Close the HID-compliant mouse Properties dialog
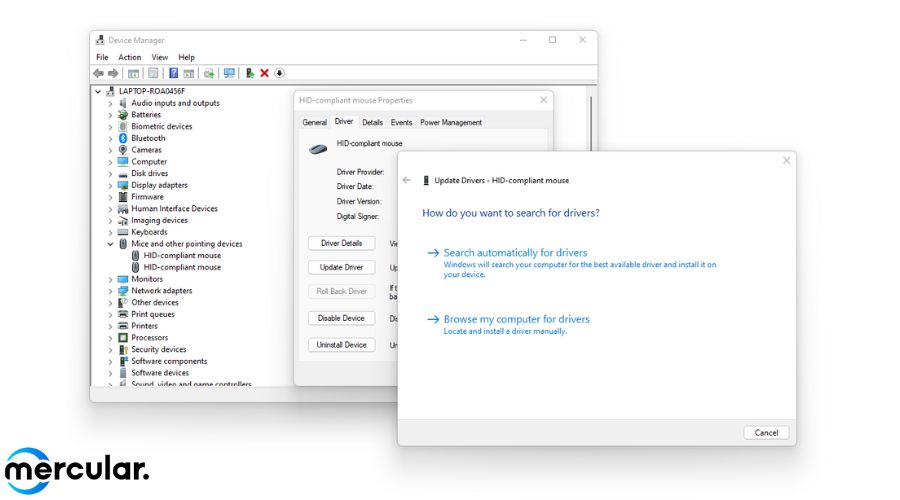The image size is (900, 500). (x=544, y=100)
